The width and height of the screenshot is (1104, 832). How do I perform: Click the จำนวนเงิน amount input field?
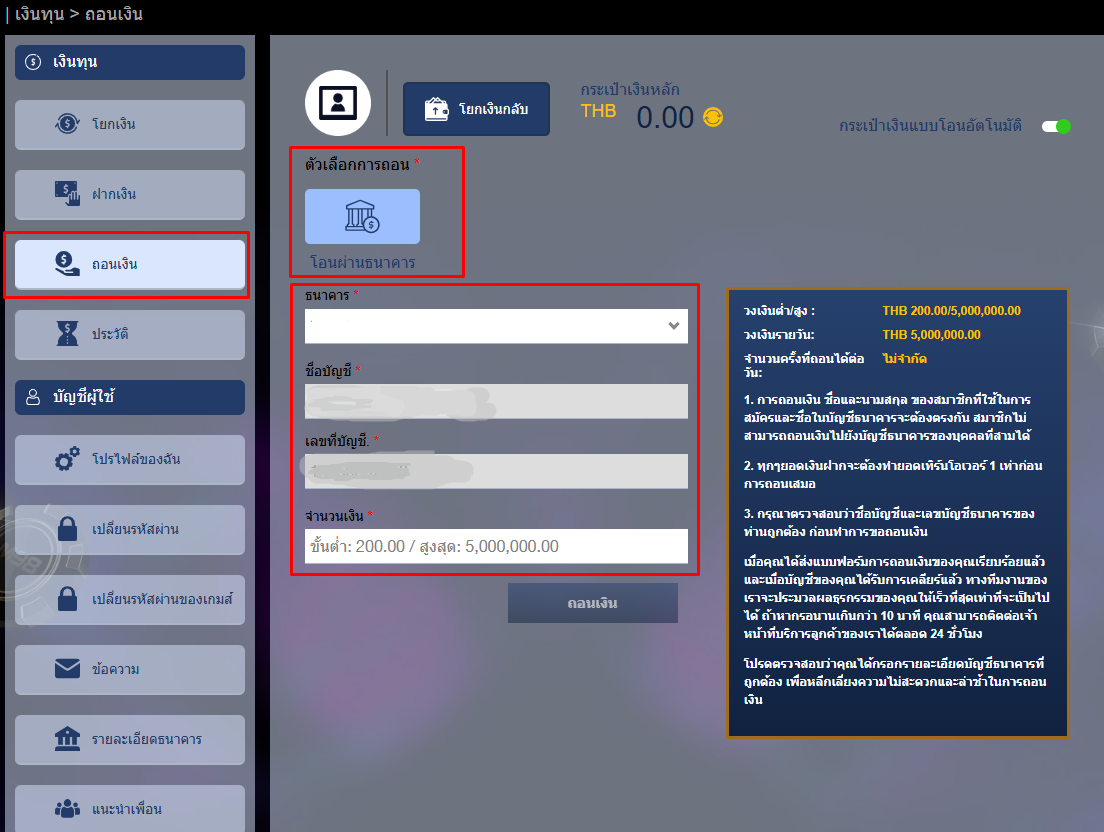click(494, 546)
